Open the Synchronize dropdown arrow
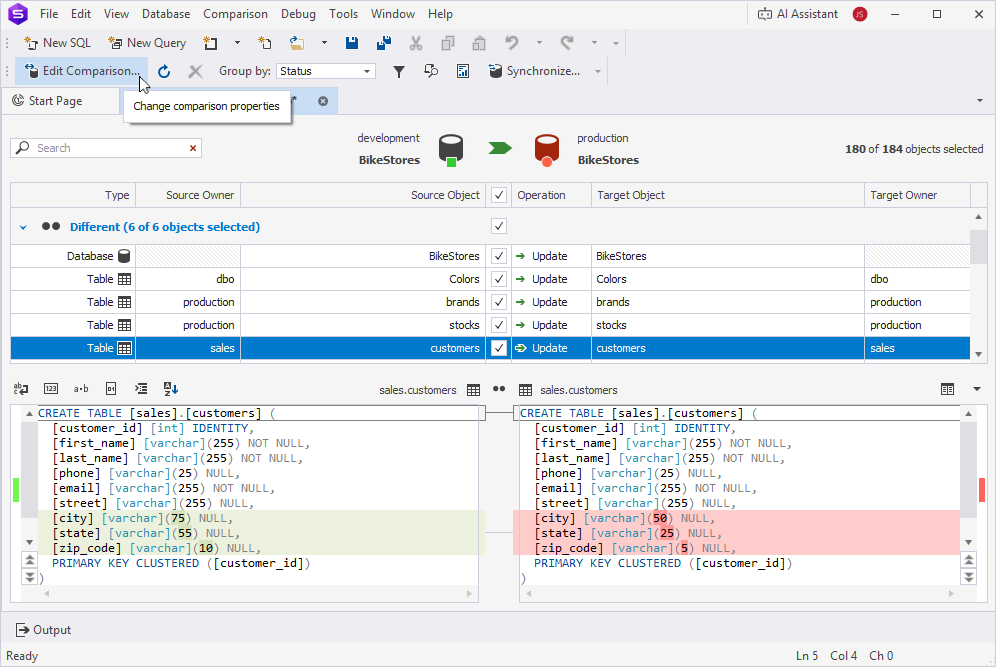The width and height of the screenshot is (996, 667). 598,71
